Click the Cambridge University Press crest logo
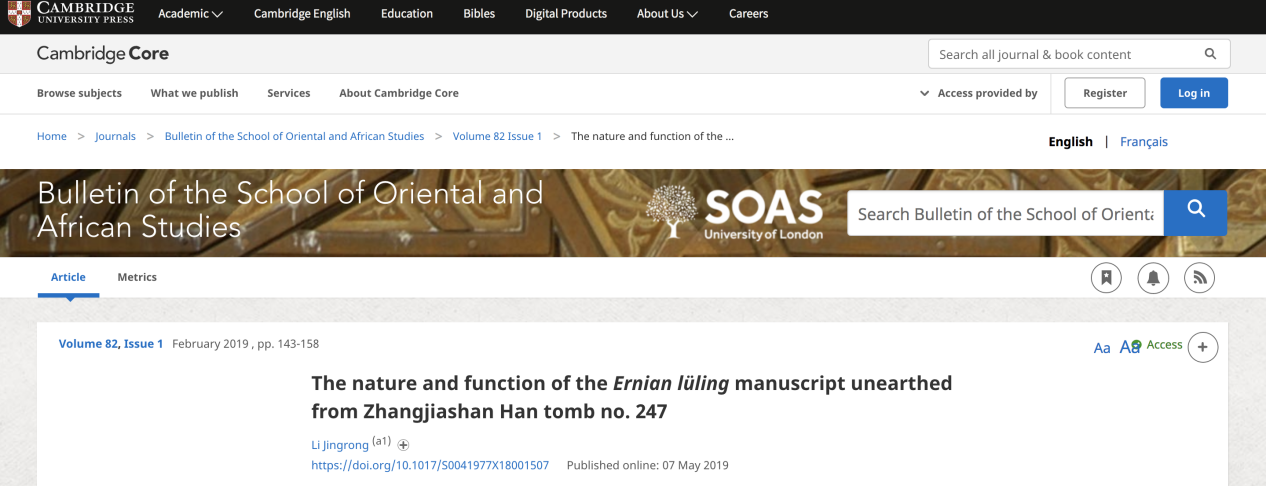1266x486 pixels. click(18, 14)
